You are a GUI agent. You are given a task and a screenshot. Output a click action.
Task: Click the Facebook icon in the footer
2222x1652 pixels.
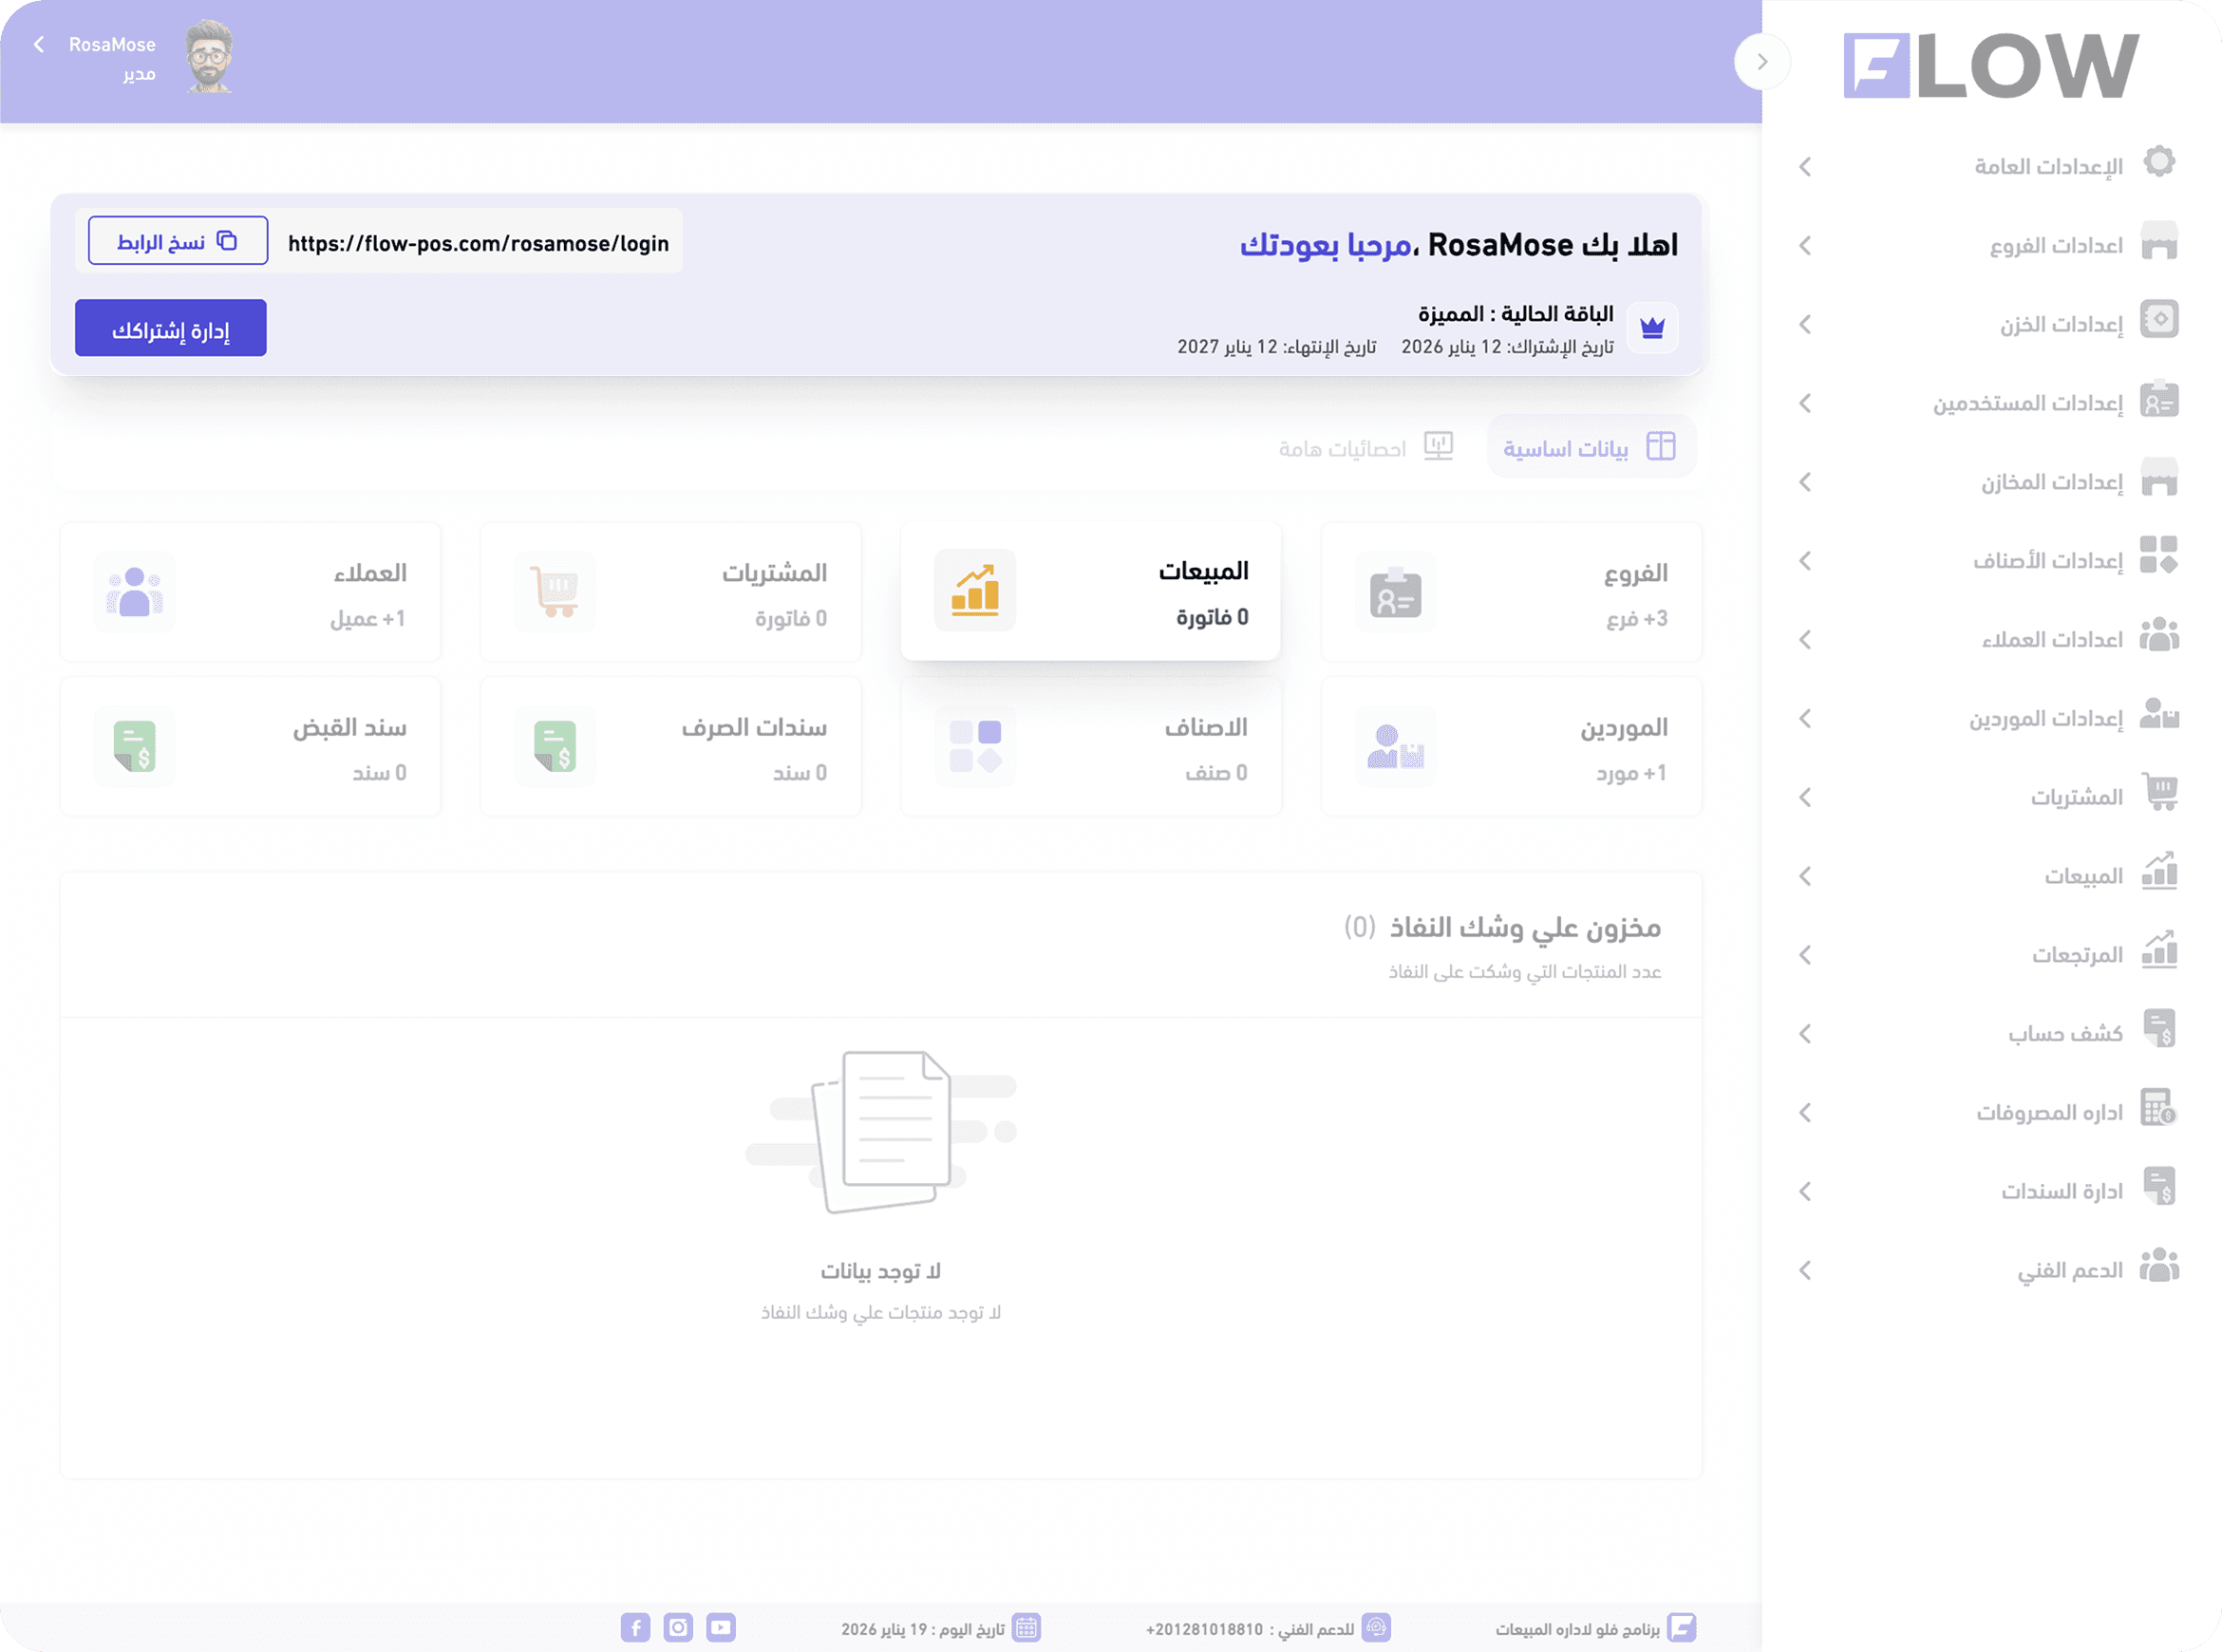pyautogui.click(x=635, y=1627)
